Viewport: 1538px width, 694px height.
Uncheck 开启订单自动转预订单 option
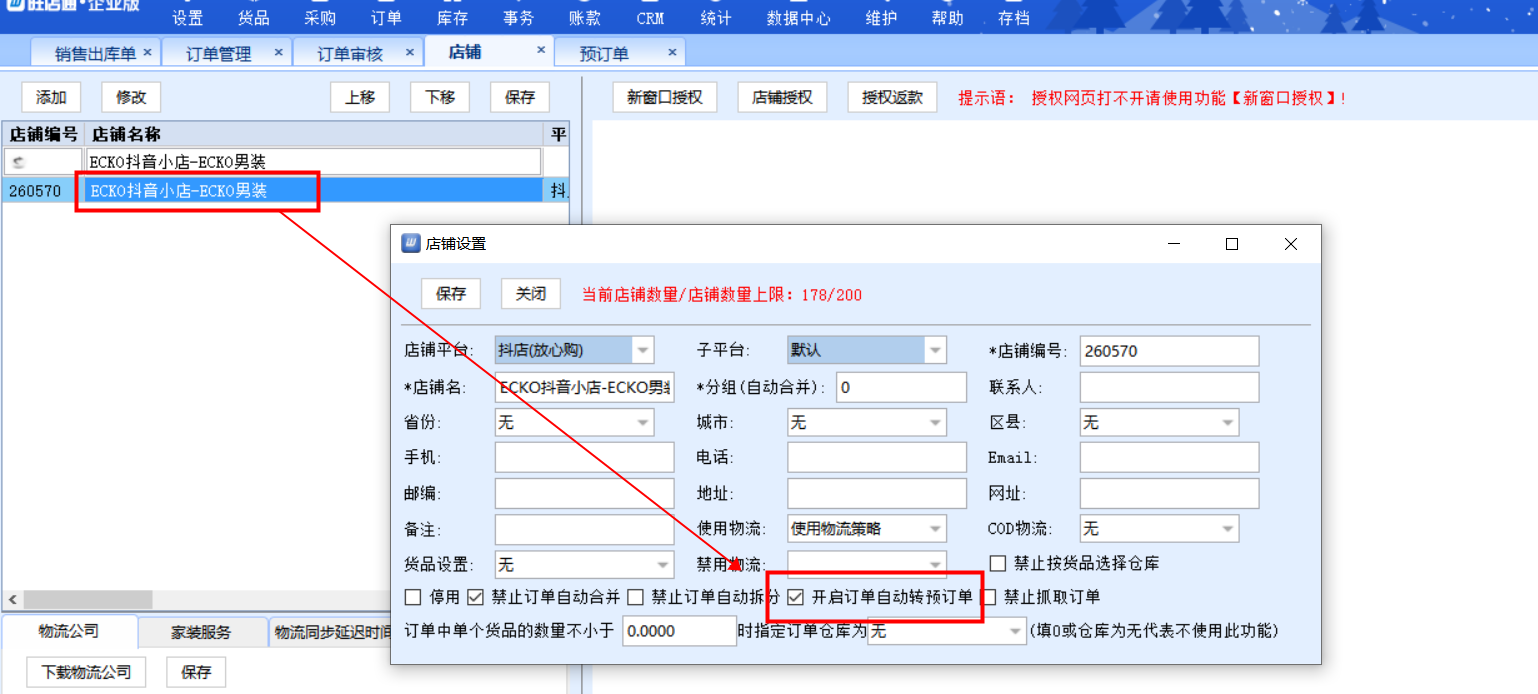pyautogui.click(x=796, y=597)
